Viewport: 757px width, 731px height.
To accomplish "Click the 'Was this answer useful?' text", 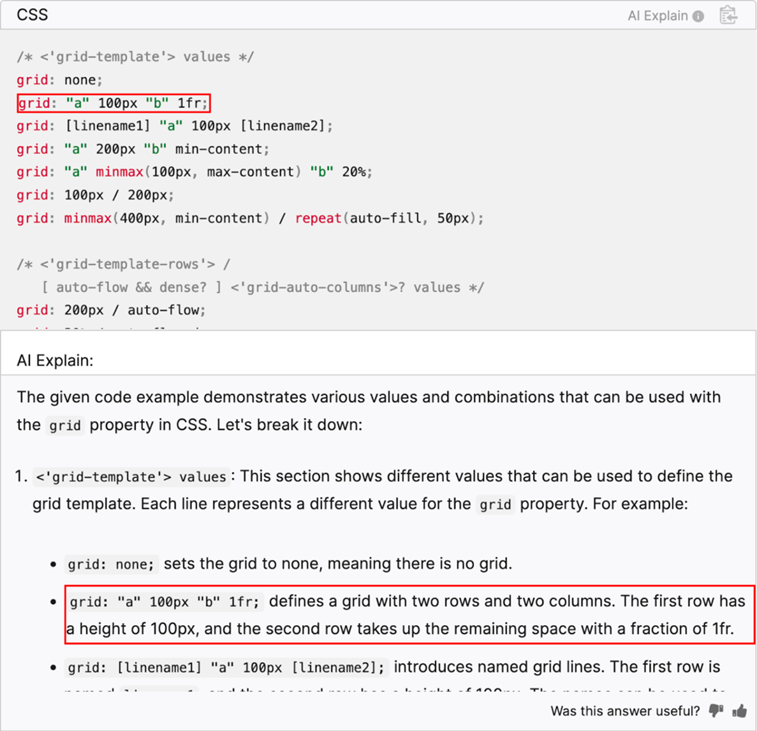I will 624,711.
